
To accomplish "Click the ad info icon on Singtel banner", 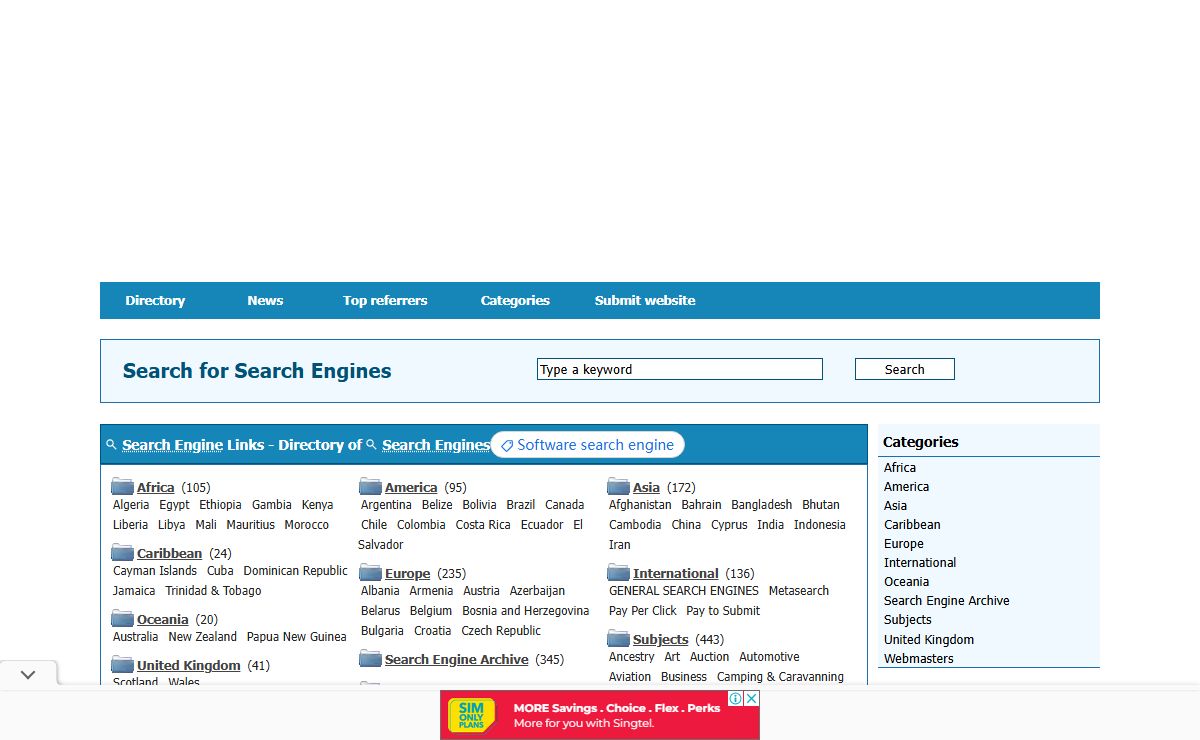I will click(x=737, y=698).
